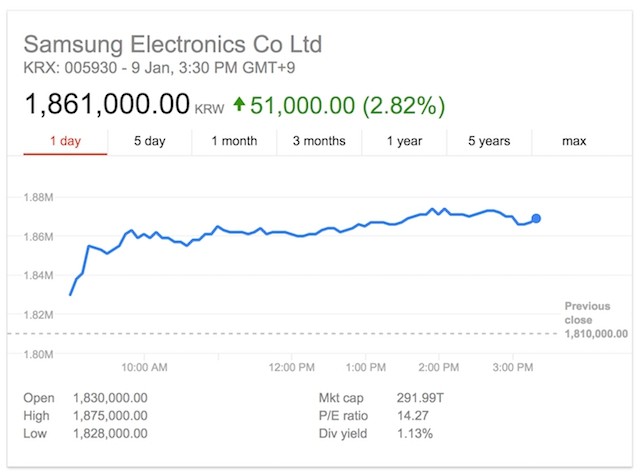Click the green up arrow icon
The height and width of the screenshot is (472, 640).
pyautogui.click(x=239, y=104)
